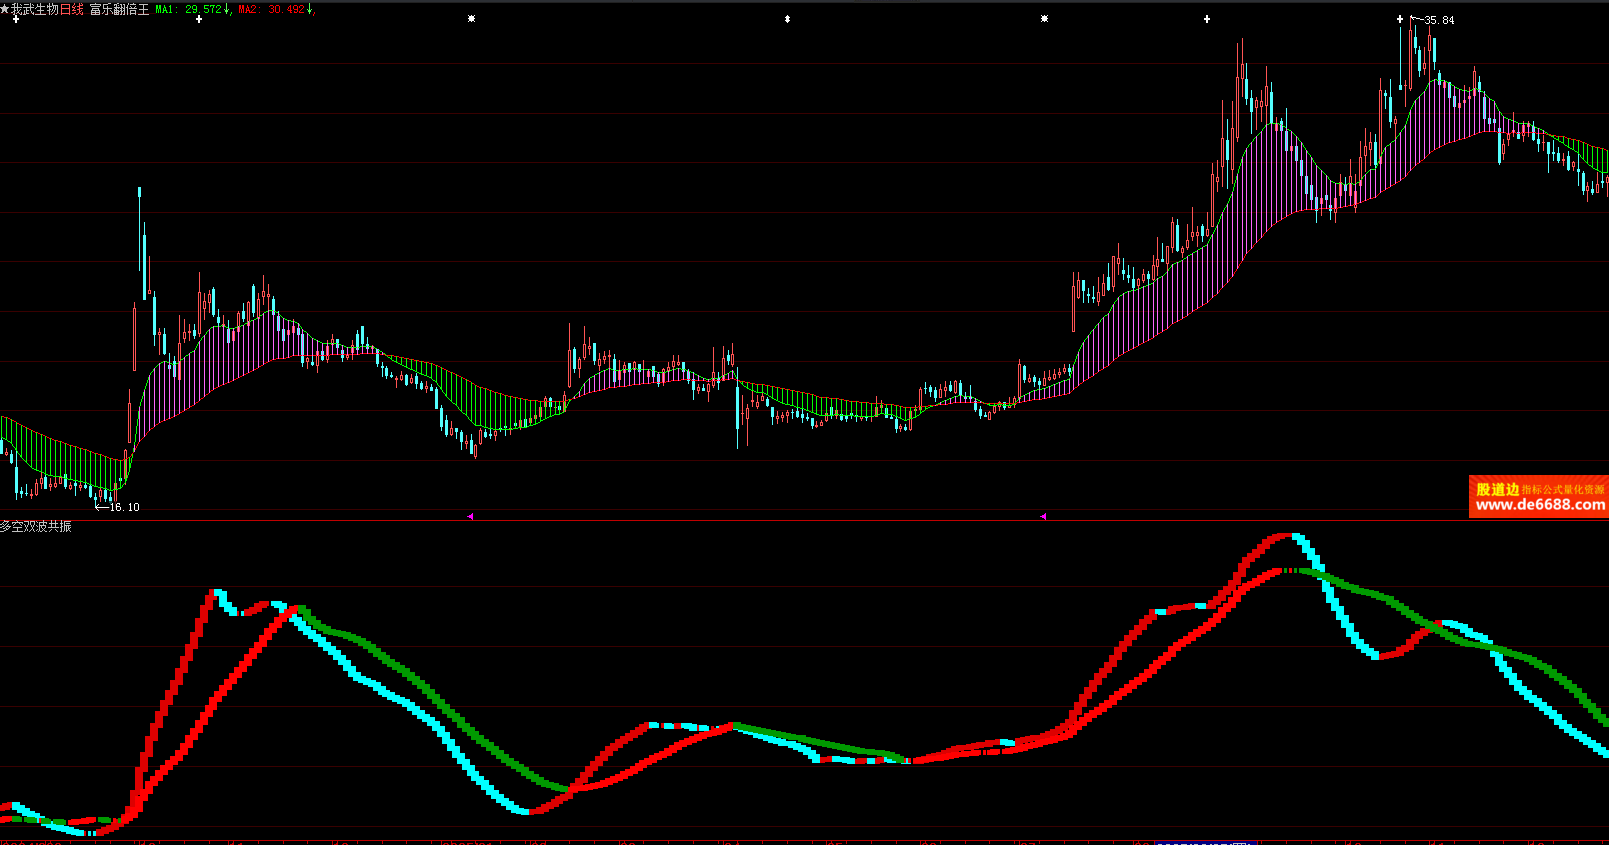Screen dimensions: 1609x845
Task: Click the 35.84 highest price label
Action: pyautogui.click(x=1439, y=20)
